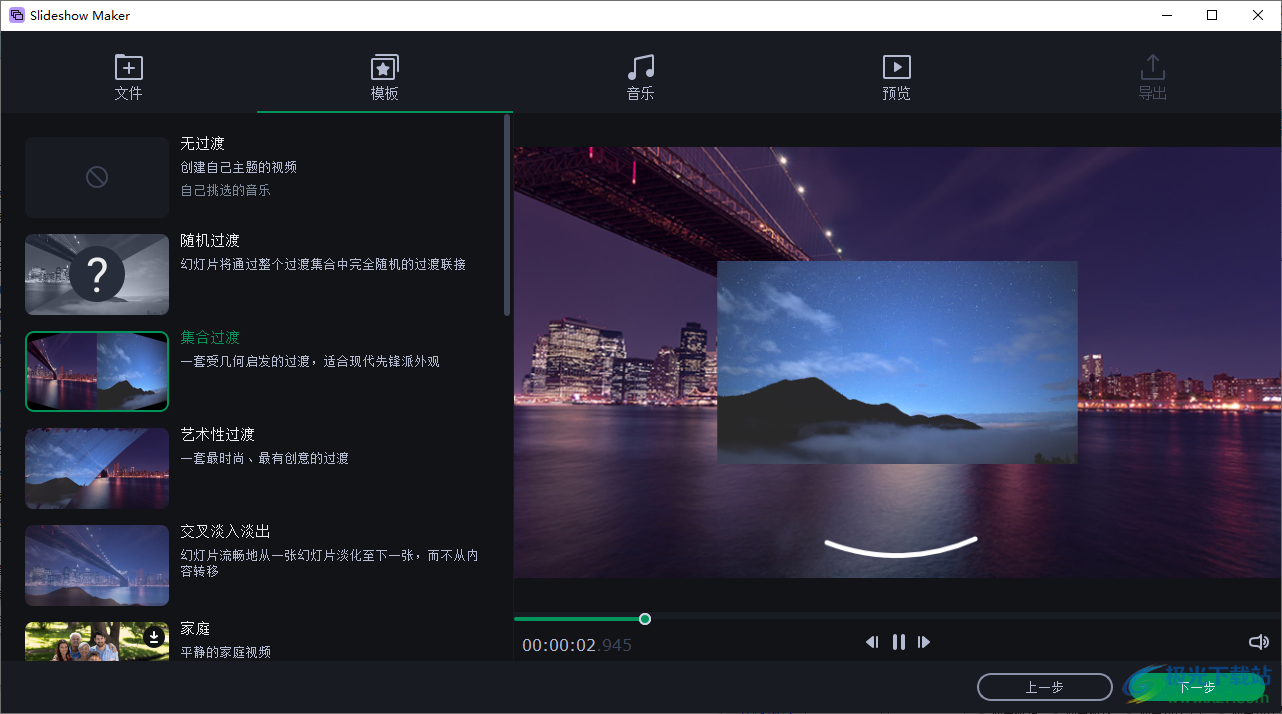Step to the next frame

924,642
